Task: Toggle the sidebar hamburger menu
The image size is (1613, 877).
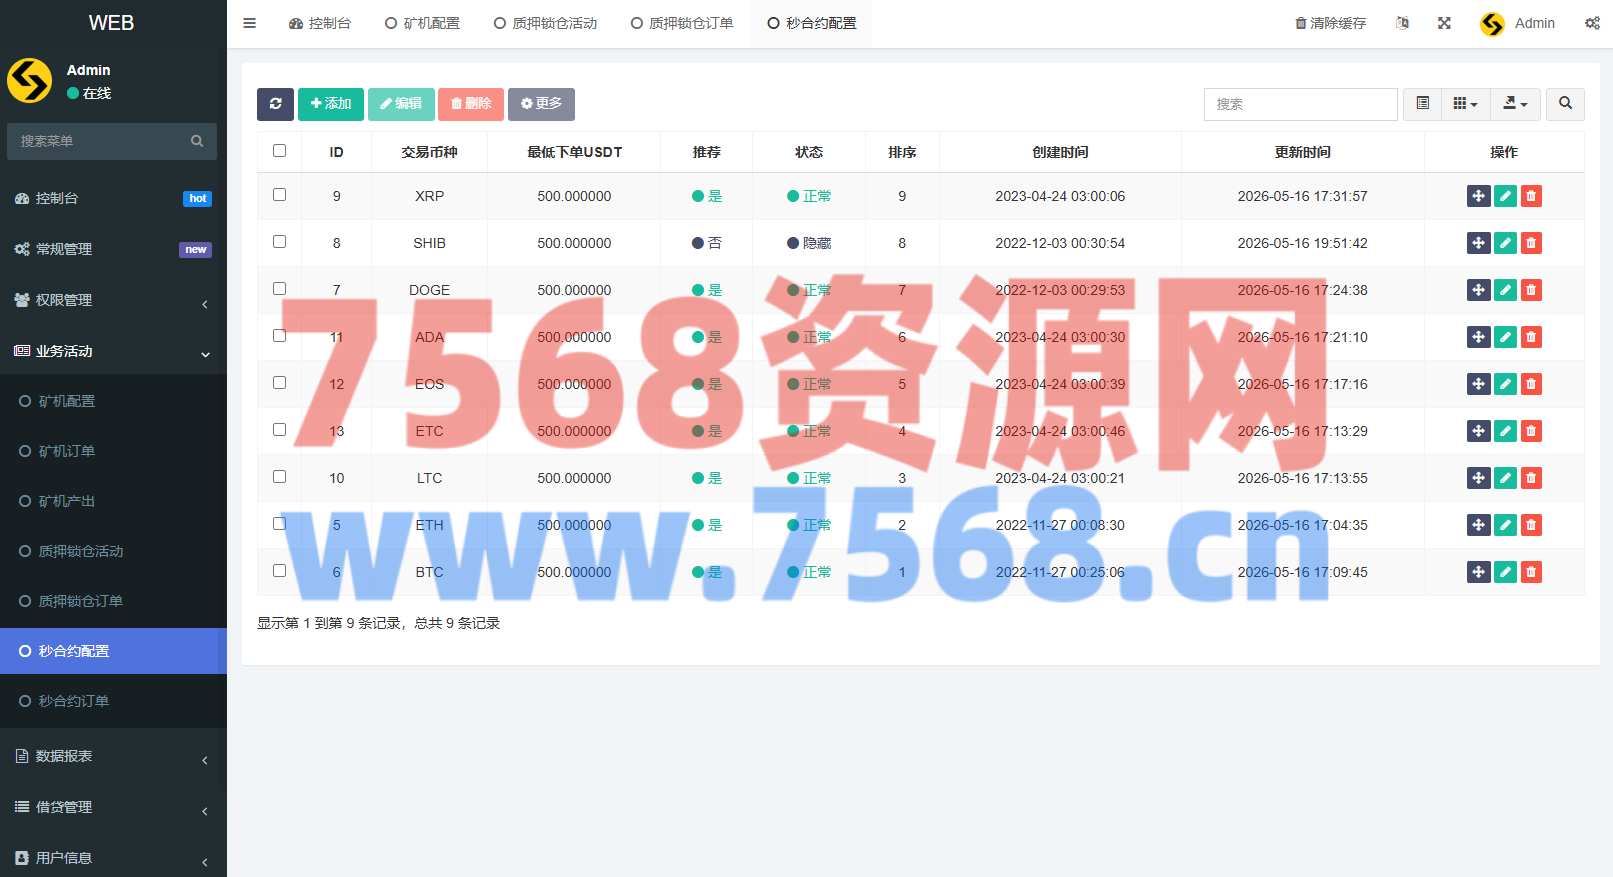Action: tap(250, 23)
